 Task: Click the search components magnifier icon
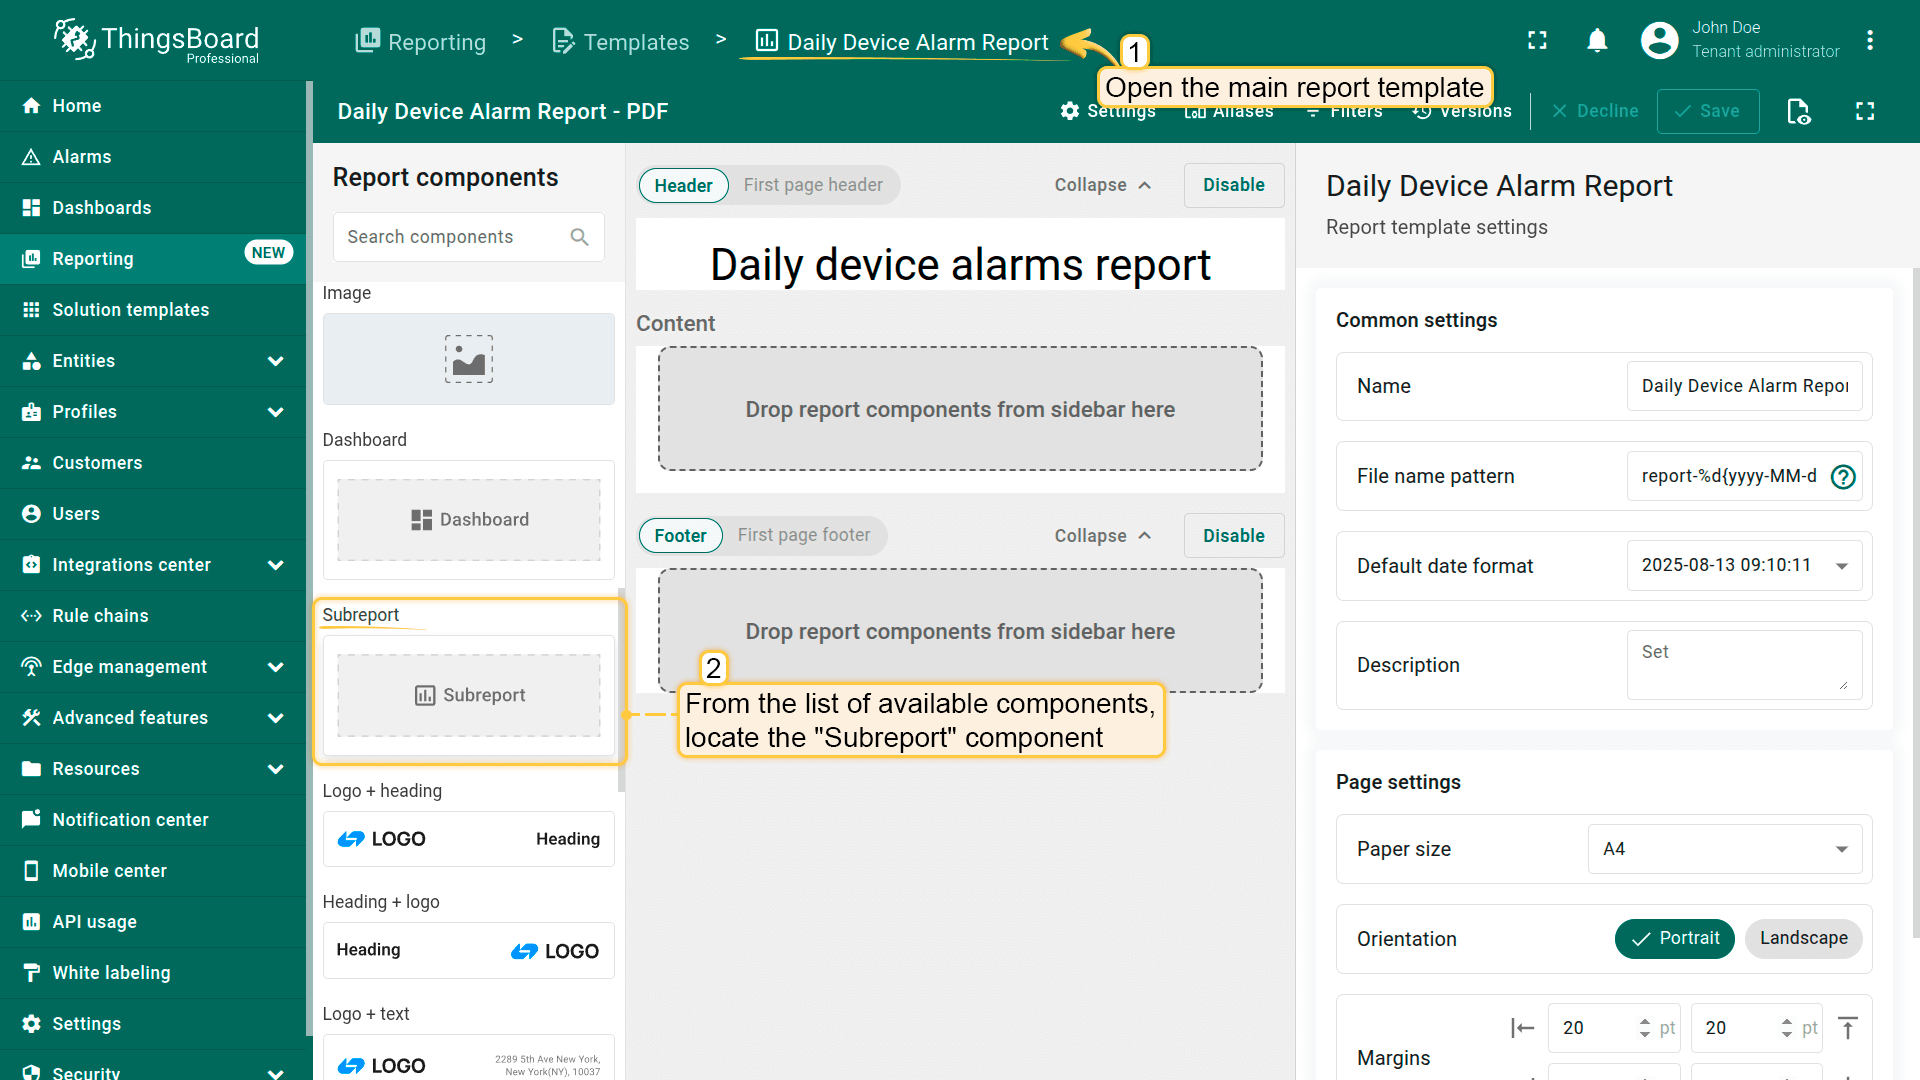point(579,237)
